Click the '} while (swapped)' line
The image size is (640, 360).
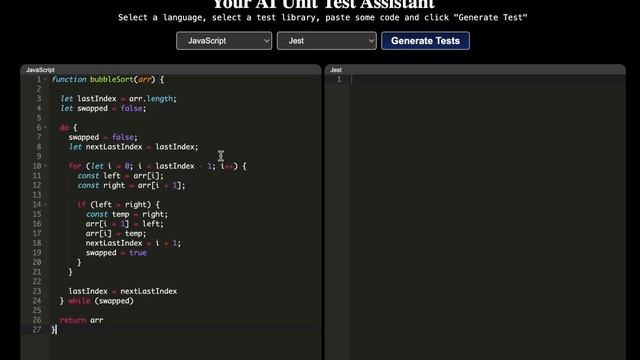(x=97, y=301)
